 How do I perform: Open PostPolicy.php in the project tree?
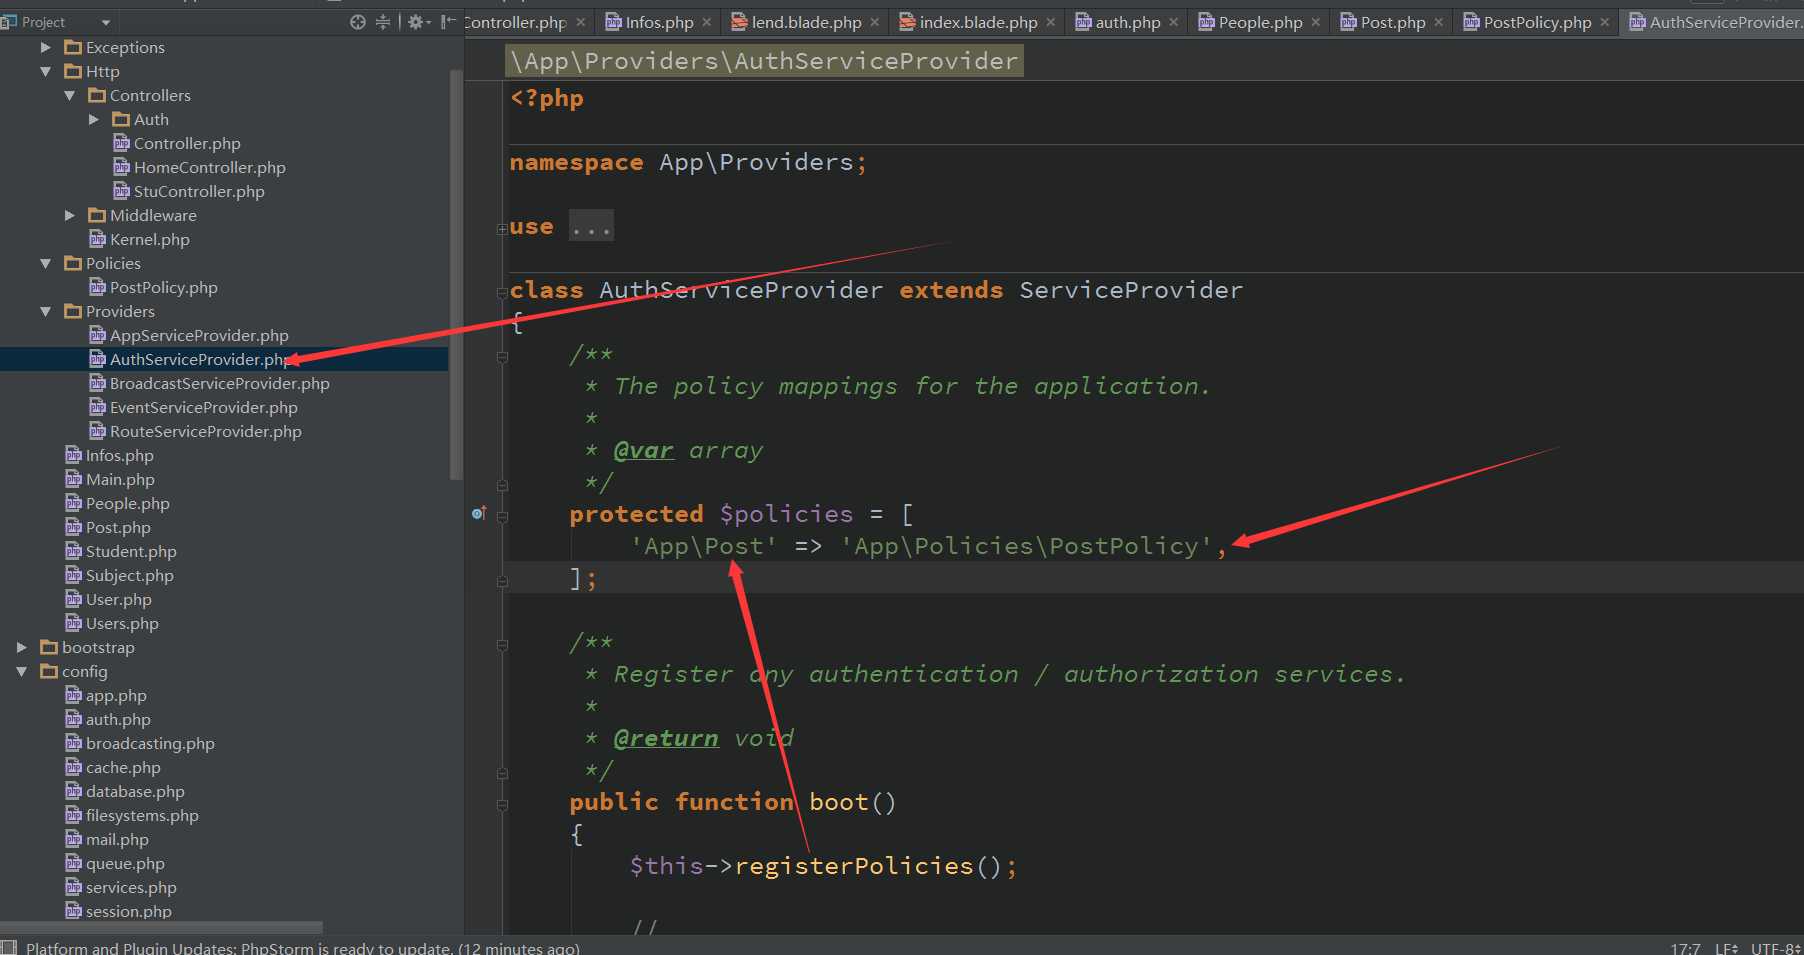[x=163, y=287]
